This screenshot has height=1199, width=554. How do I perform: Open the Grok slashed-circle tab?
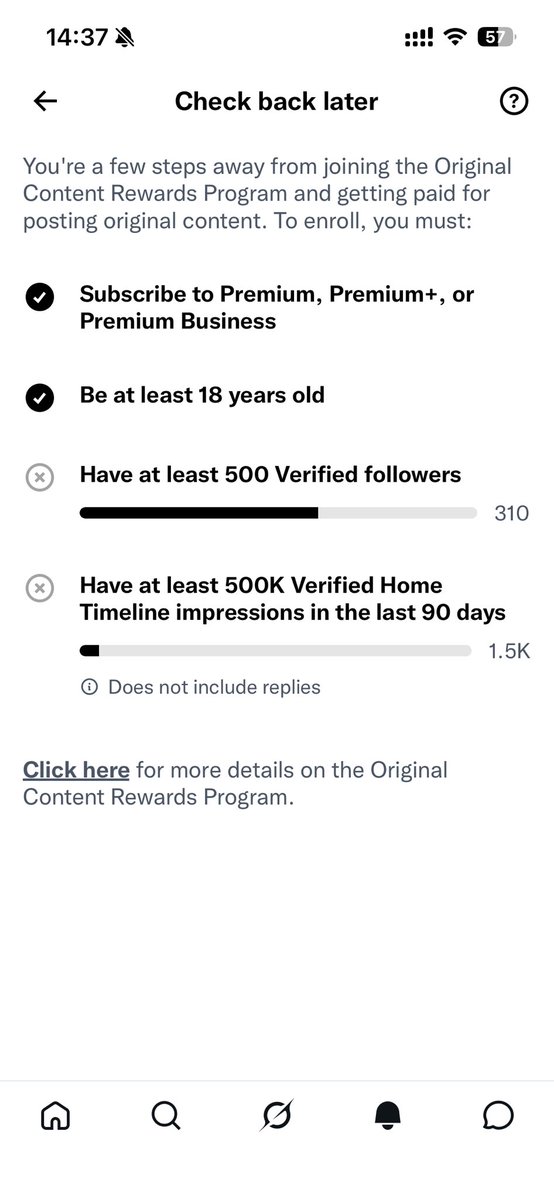click(x=276, y=1116)
